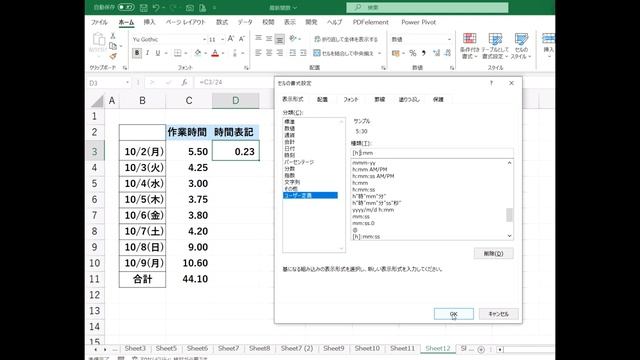Click the 種類 format code input field
The height and width of the screenshot is (360, 640).
[x=432, y=153]
